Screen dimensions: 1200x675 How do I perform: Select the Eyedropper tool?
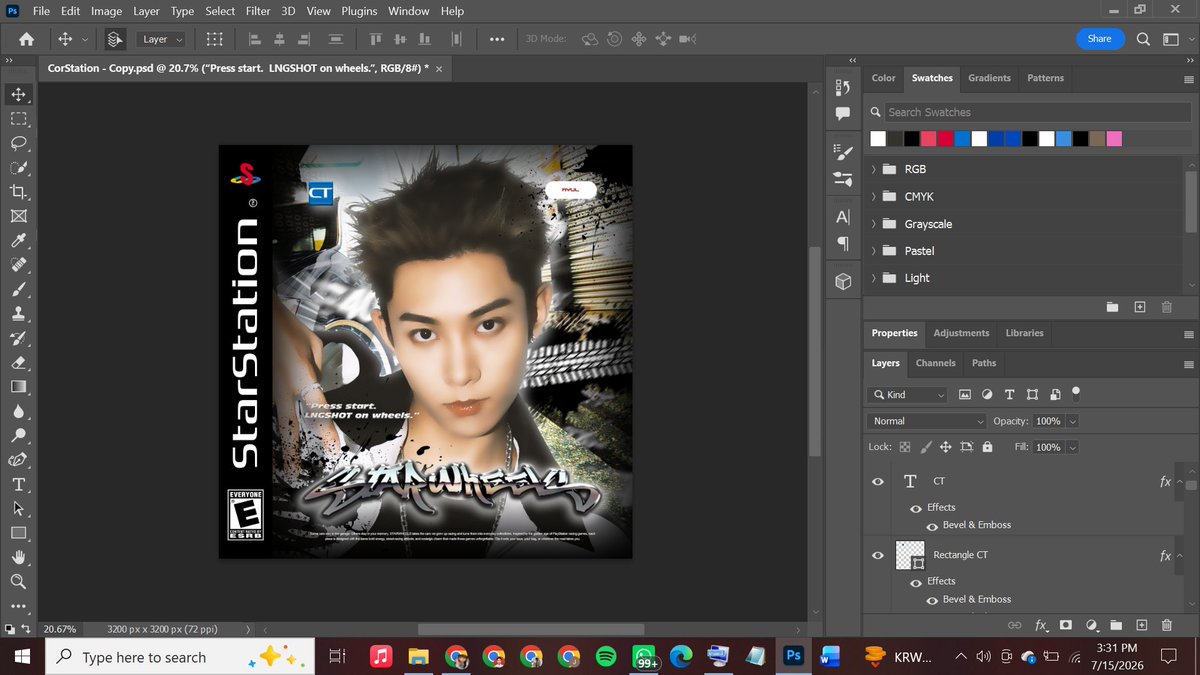click(18, 240)
